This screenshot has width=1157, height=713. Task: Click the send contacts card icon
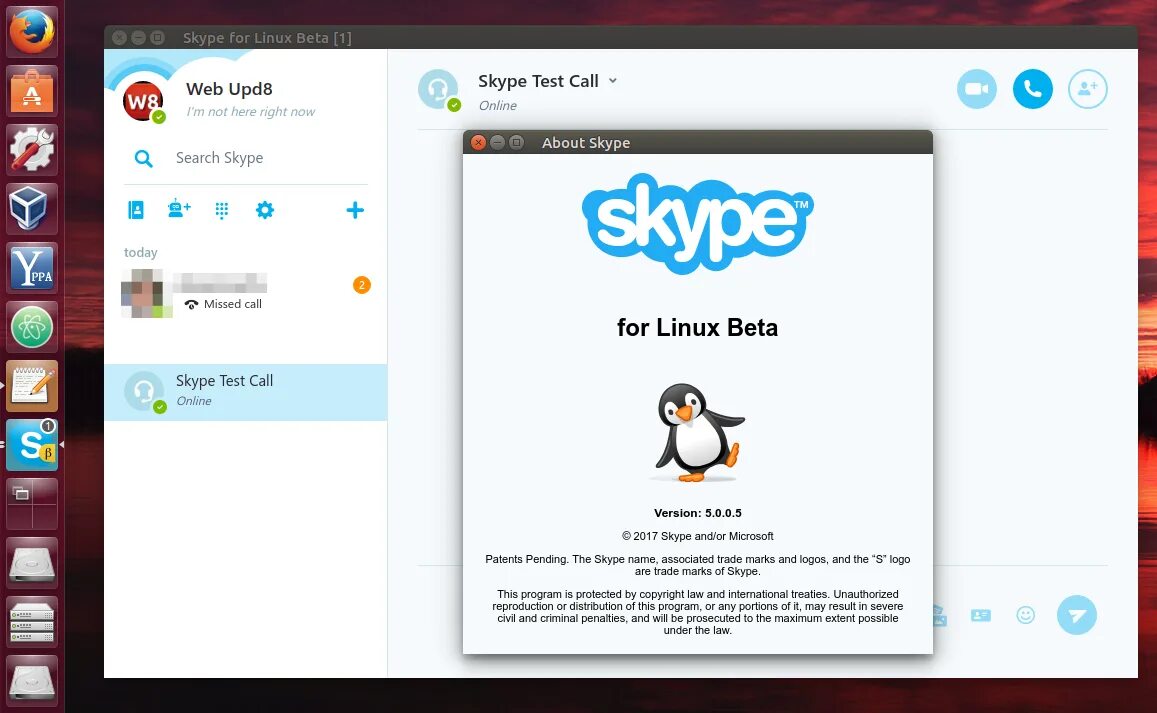pyautogui.click(x=981, y=615)
